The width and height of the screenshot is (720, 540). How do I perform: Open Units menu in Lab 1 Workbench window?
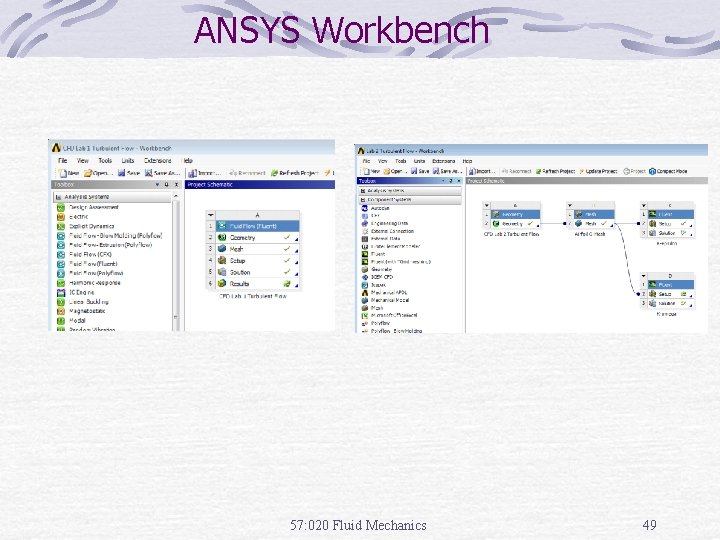[128, 160]
